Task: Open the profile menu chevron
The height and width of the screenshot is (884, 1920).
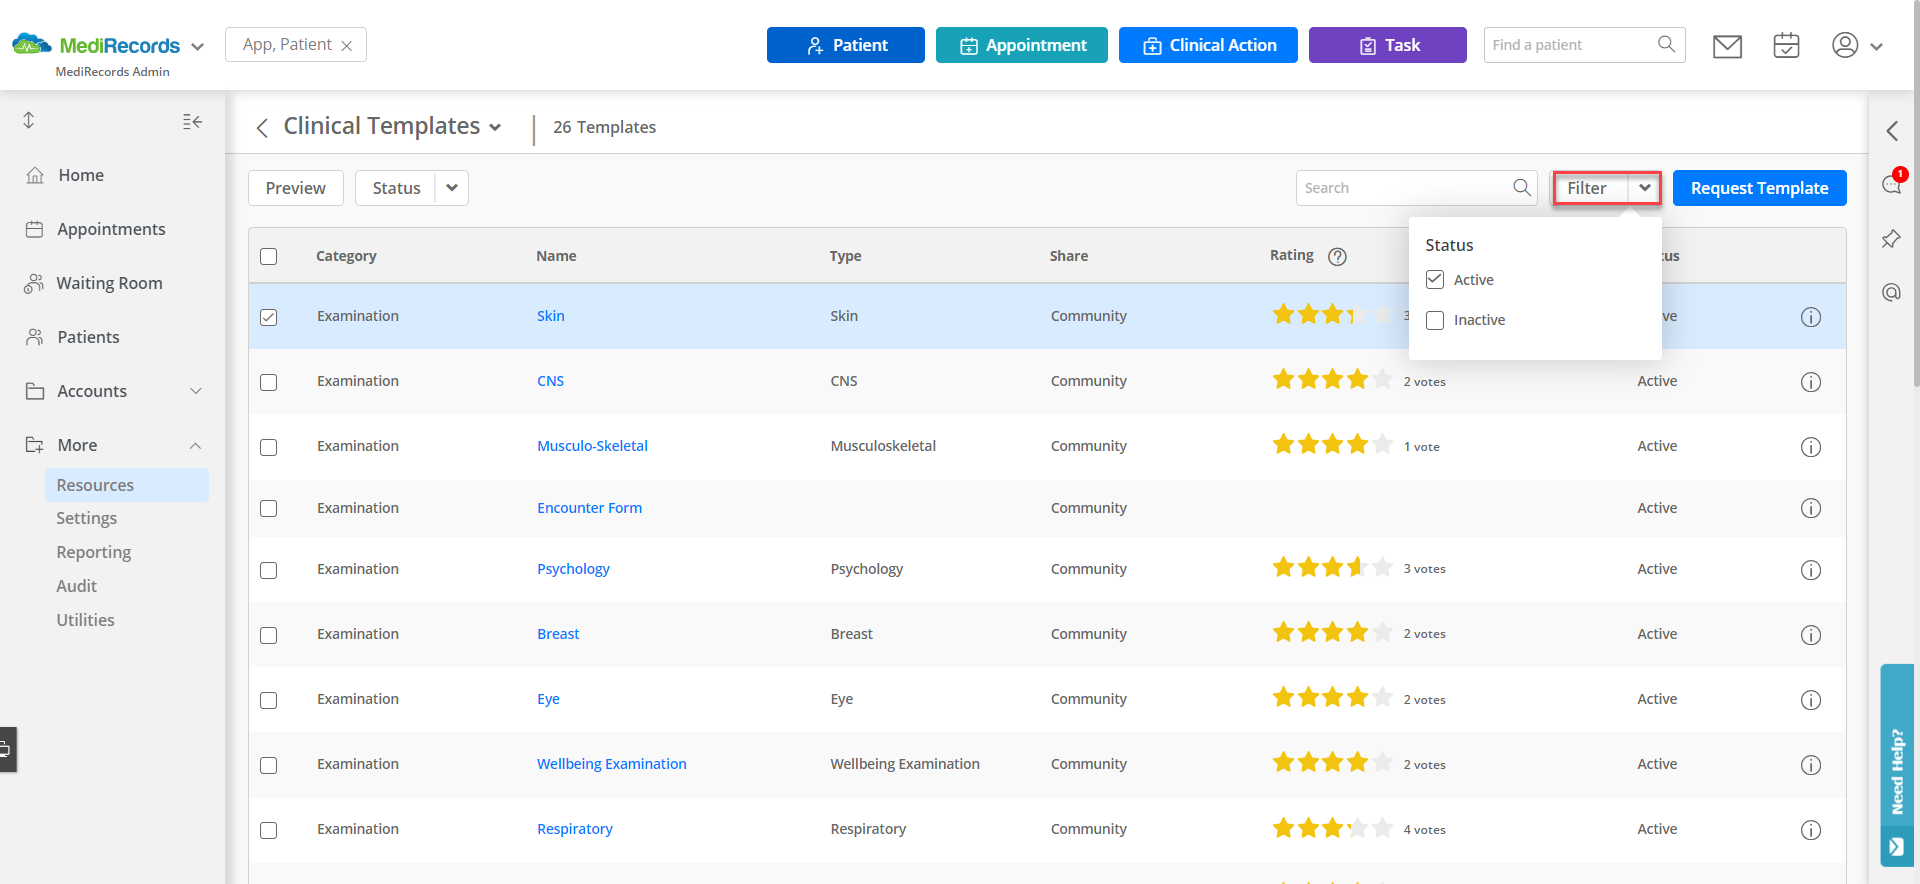Action: point(1876,47)
